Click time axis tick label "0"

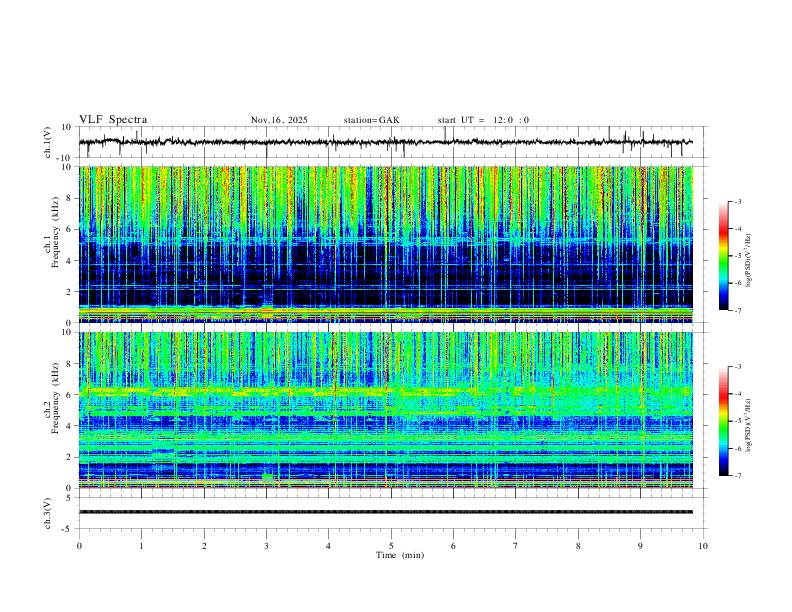[x=79, y=546]
